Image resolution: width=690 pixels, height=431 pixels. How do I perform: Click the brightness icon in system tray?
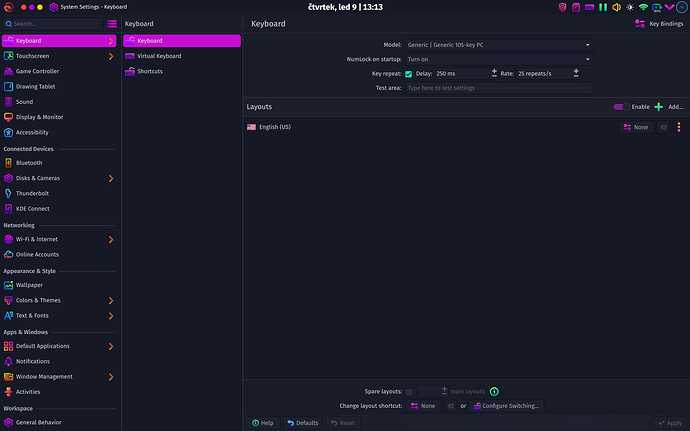click(x=630, y=7)
